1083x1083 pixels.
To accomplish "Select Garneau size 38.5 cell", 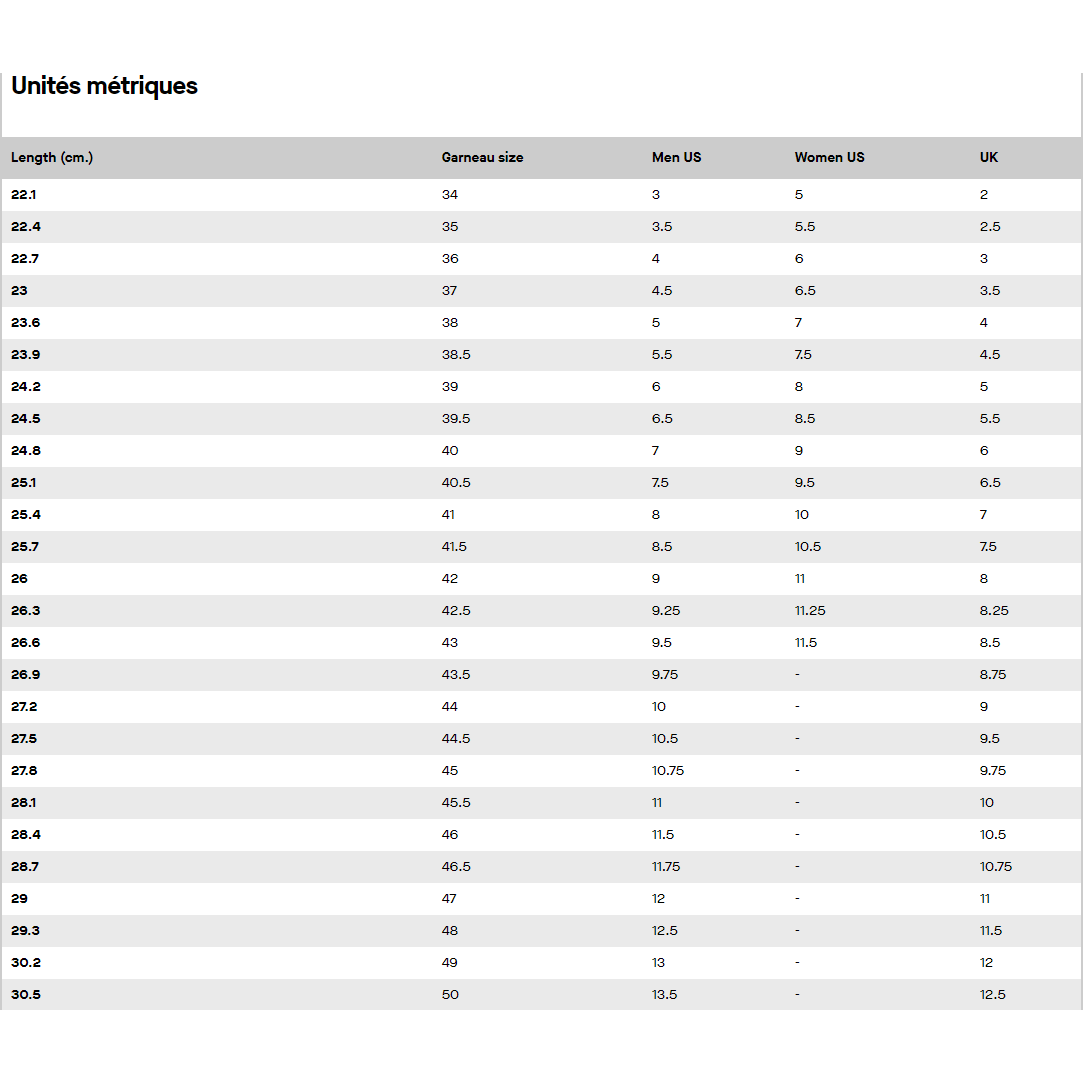I will [x=456, y=355].
